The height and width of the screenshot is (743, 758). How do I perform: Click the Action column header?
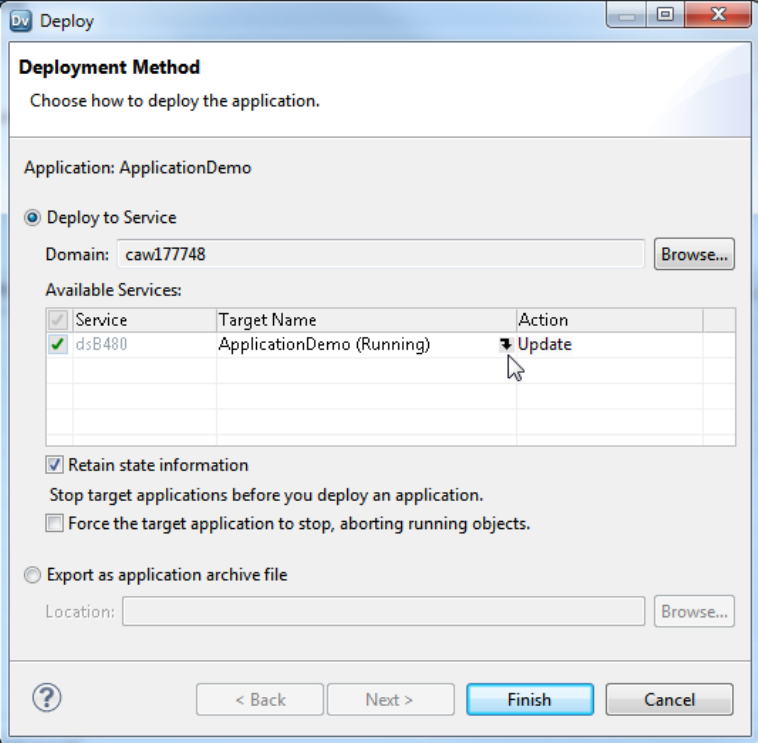(x=608, y=320)
